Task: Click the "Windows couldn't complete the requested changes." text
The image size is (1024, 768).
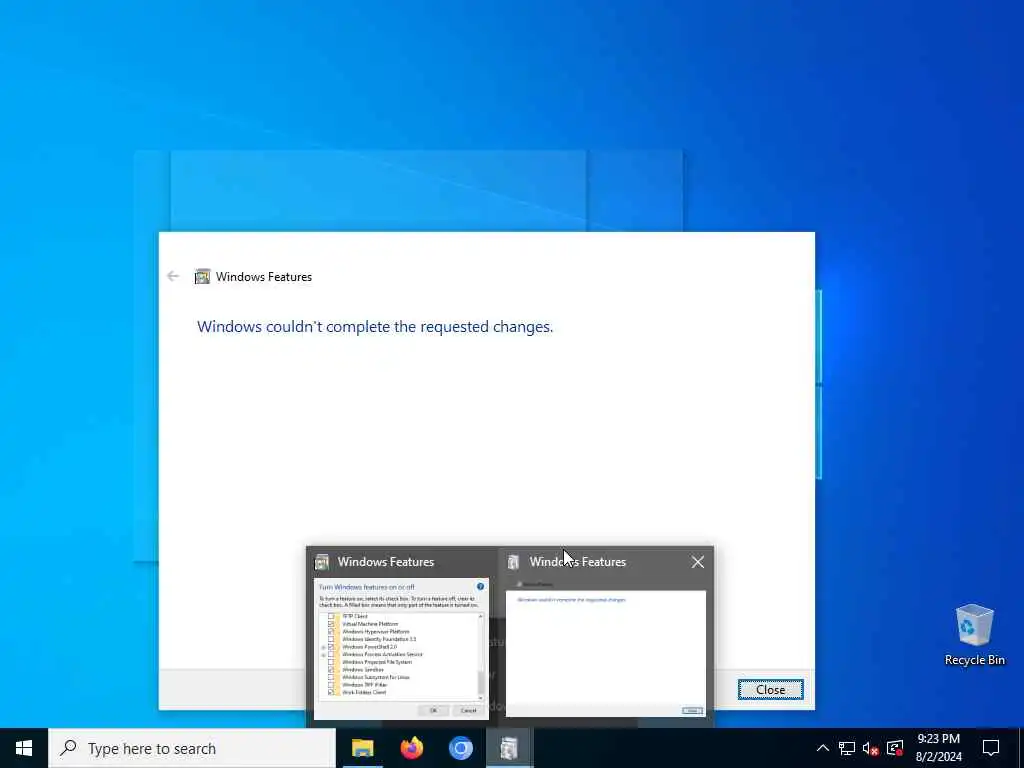Action: point(375,327)
